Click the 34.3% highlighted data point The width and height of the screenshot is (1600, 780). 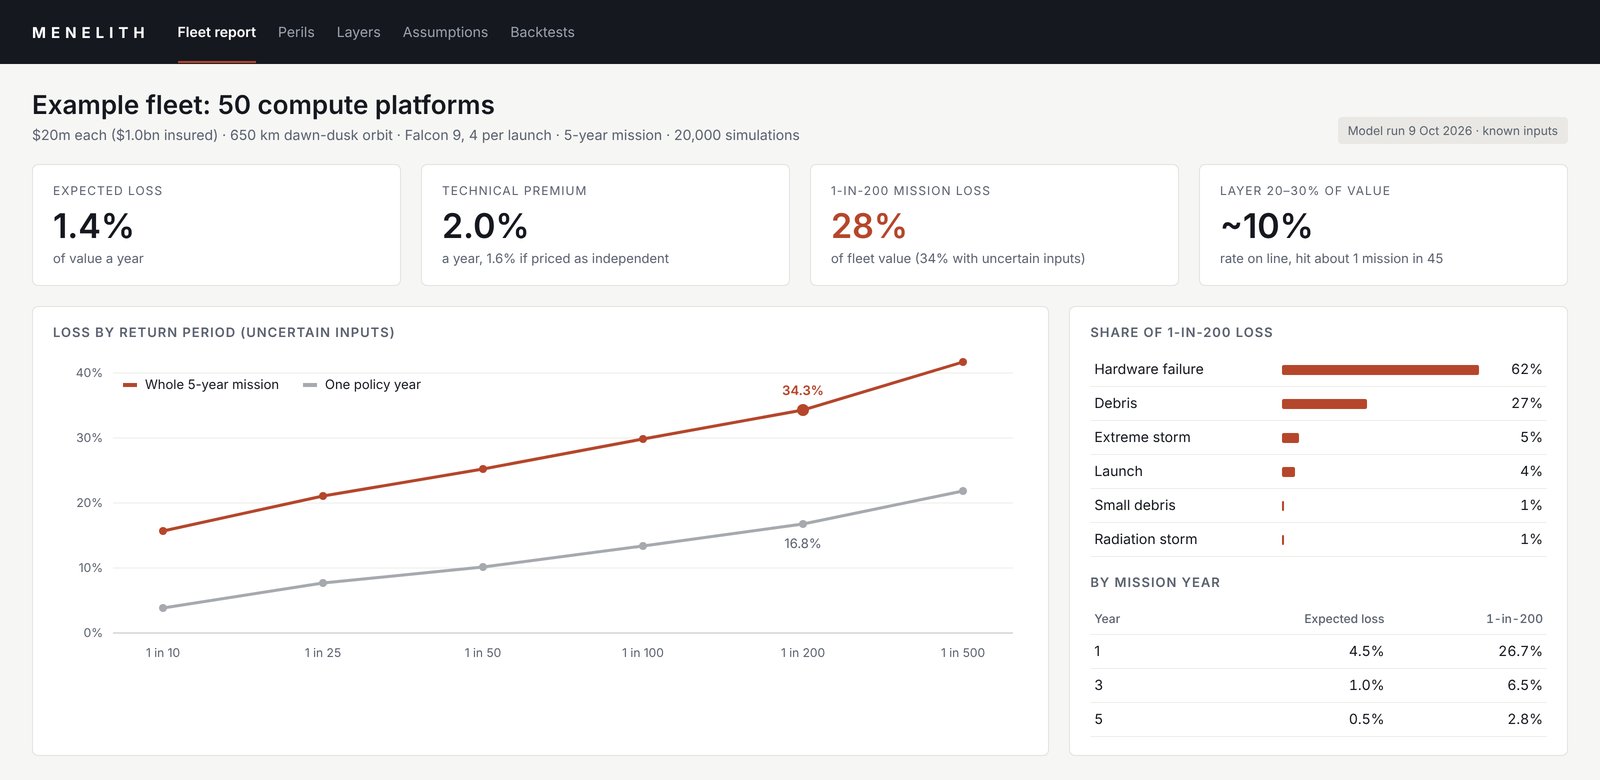[x=803, y=410]
